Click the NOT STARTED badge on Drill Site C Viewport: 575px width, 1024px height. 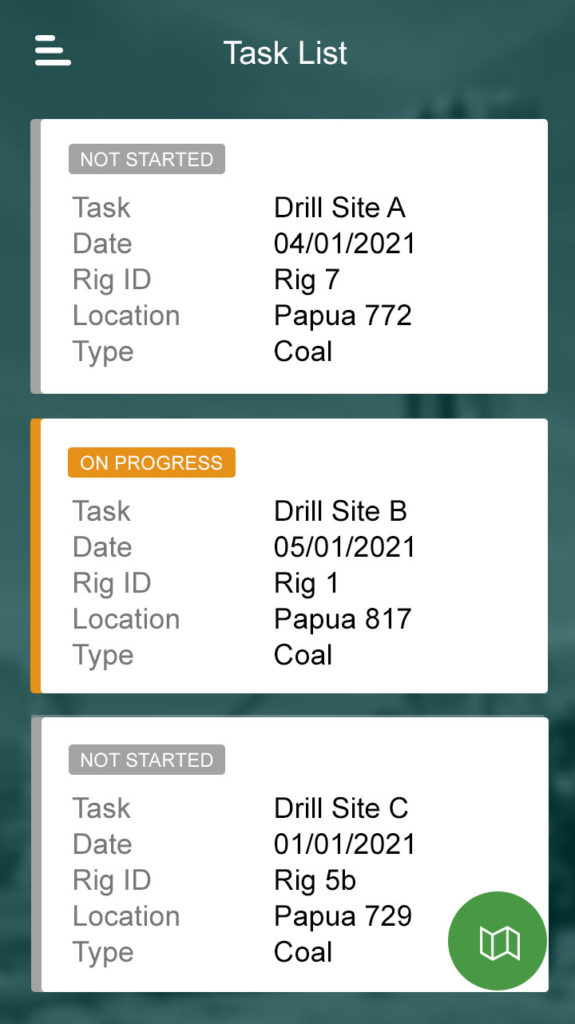pyautogui.click(x=147, y=760)
